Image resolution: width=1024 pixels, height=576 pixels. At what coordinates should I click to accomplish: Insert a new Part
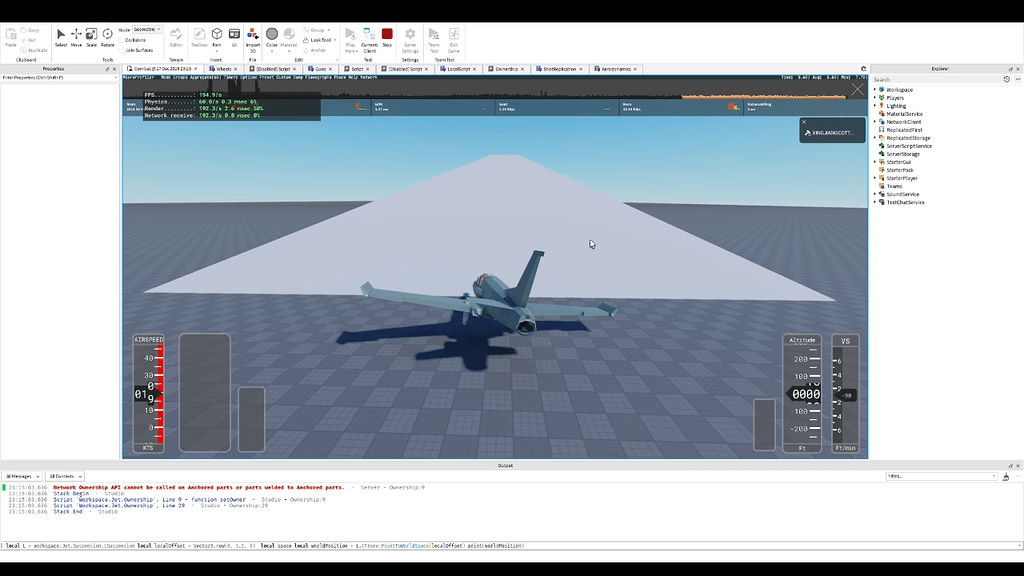pos(216,33)
